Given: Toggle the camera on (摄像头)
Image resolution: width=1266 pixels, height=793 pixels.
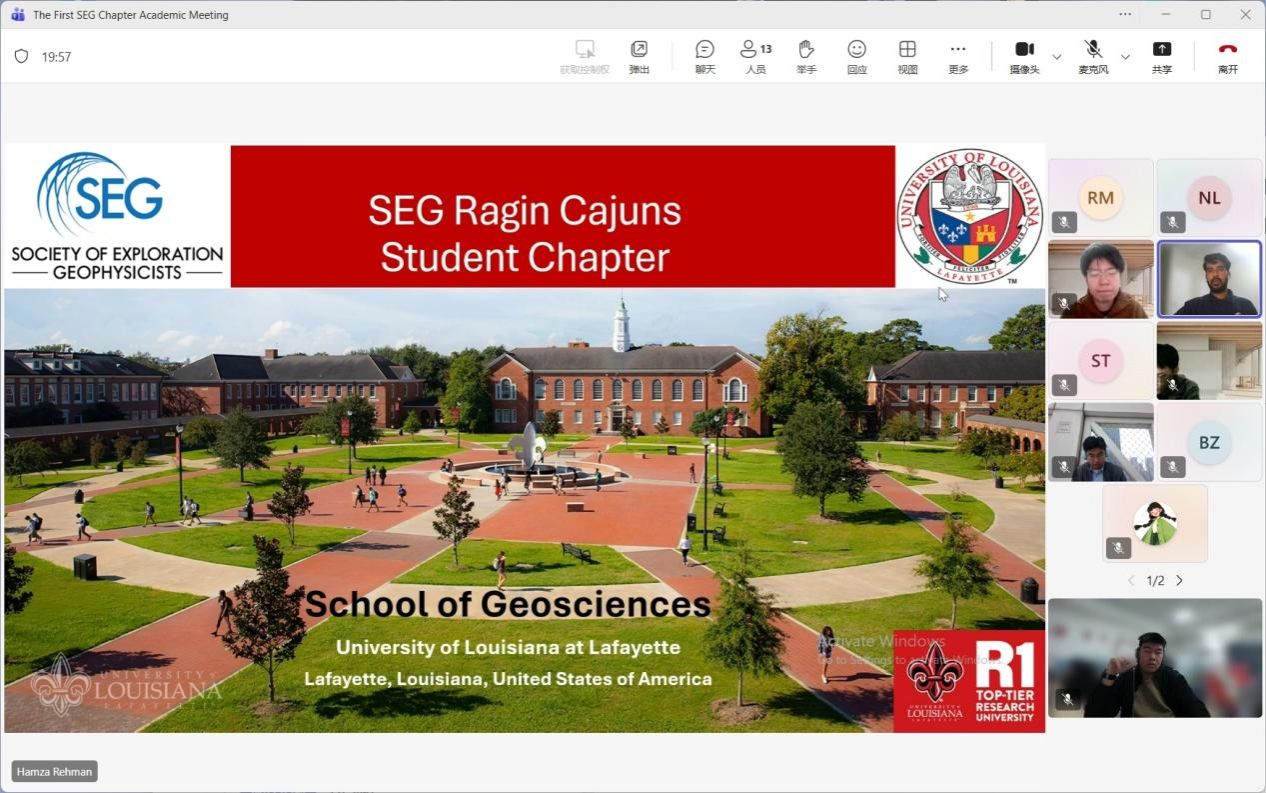Looking at the screenshot, I should (x=1024, y=56).
